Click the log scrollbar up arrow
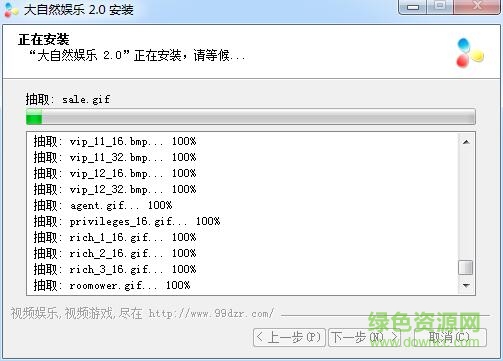The width and height of the screenshot is (503, 361). 466,142
